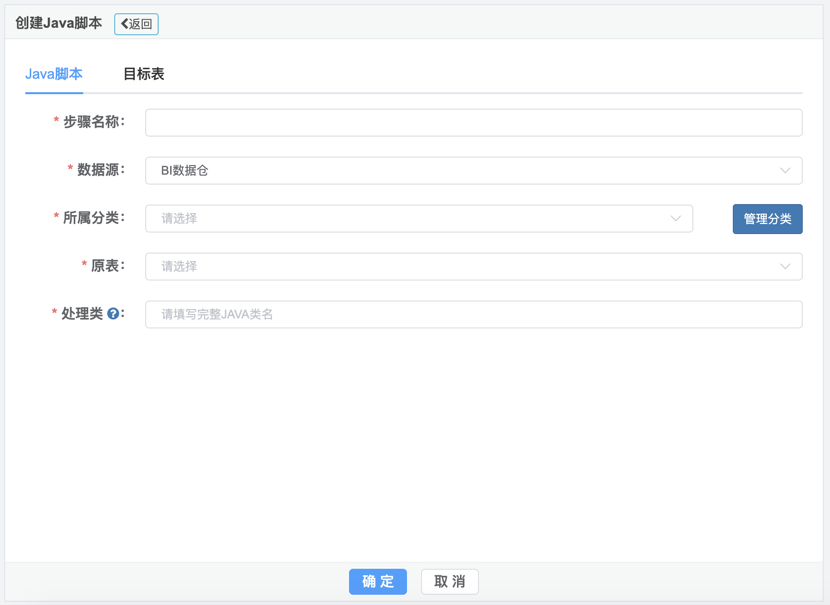Screen dimensions: 830x605
Task: Click the arrow icon in 原表 field
Action: coord(785,267)
